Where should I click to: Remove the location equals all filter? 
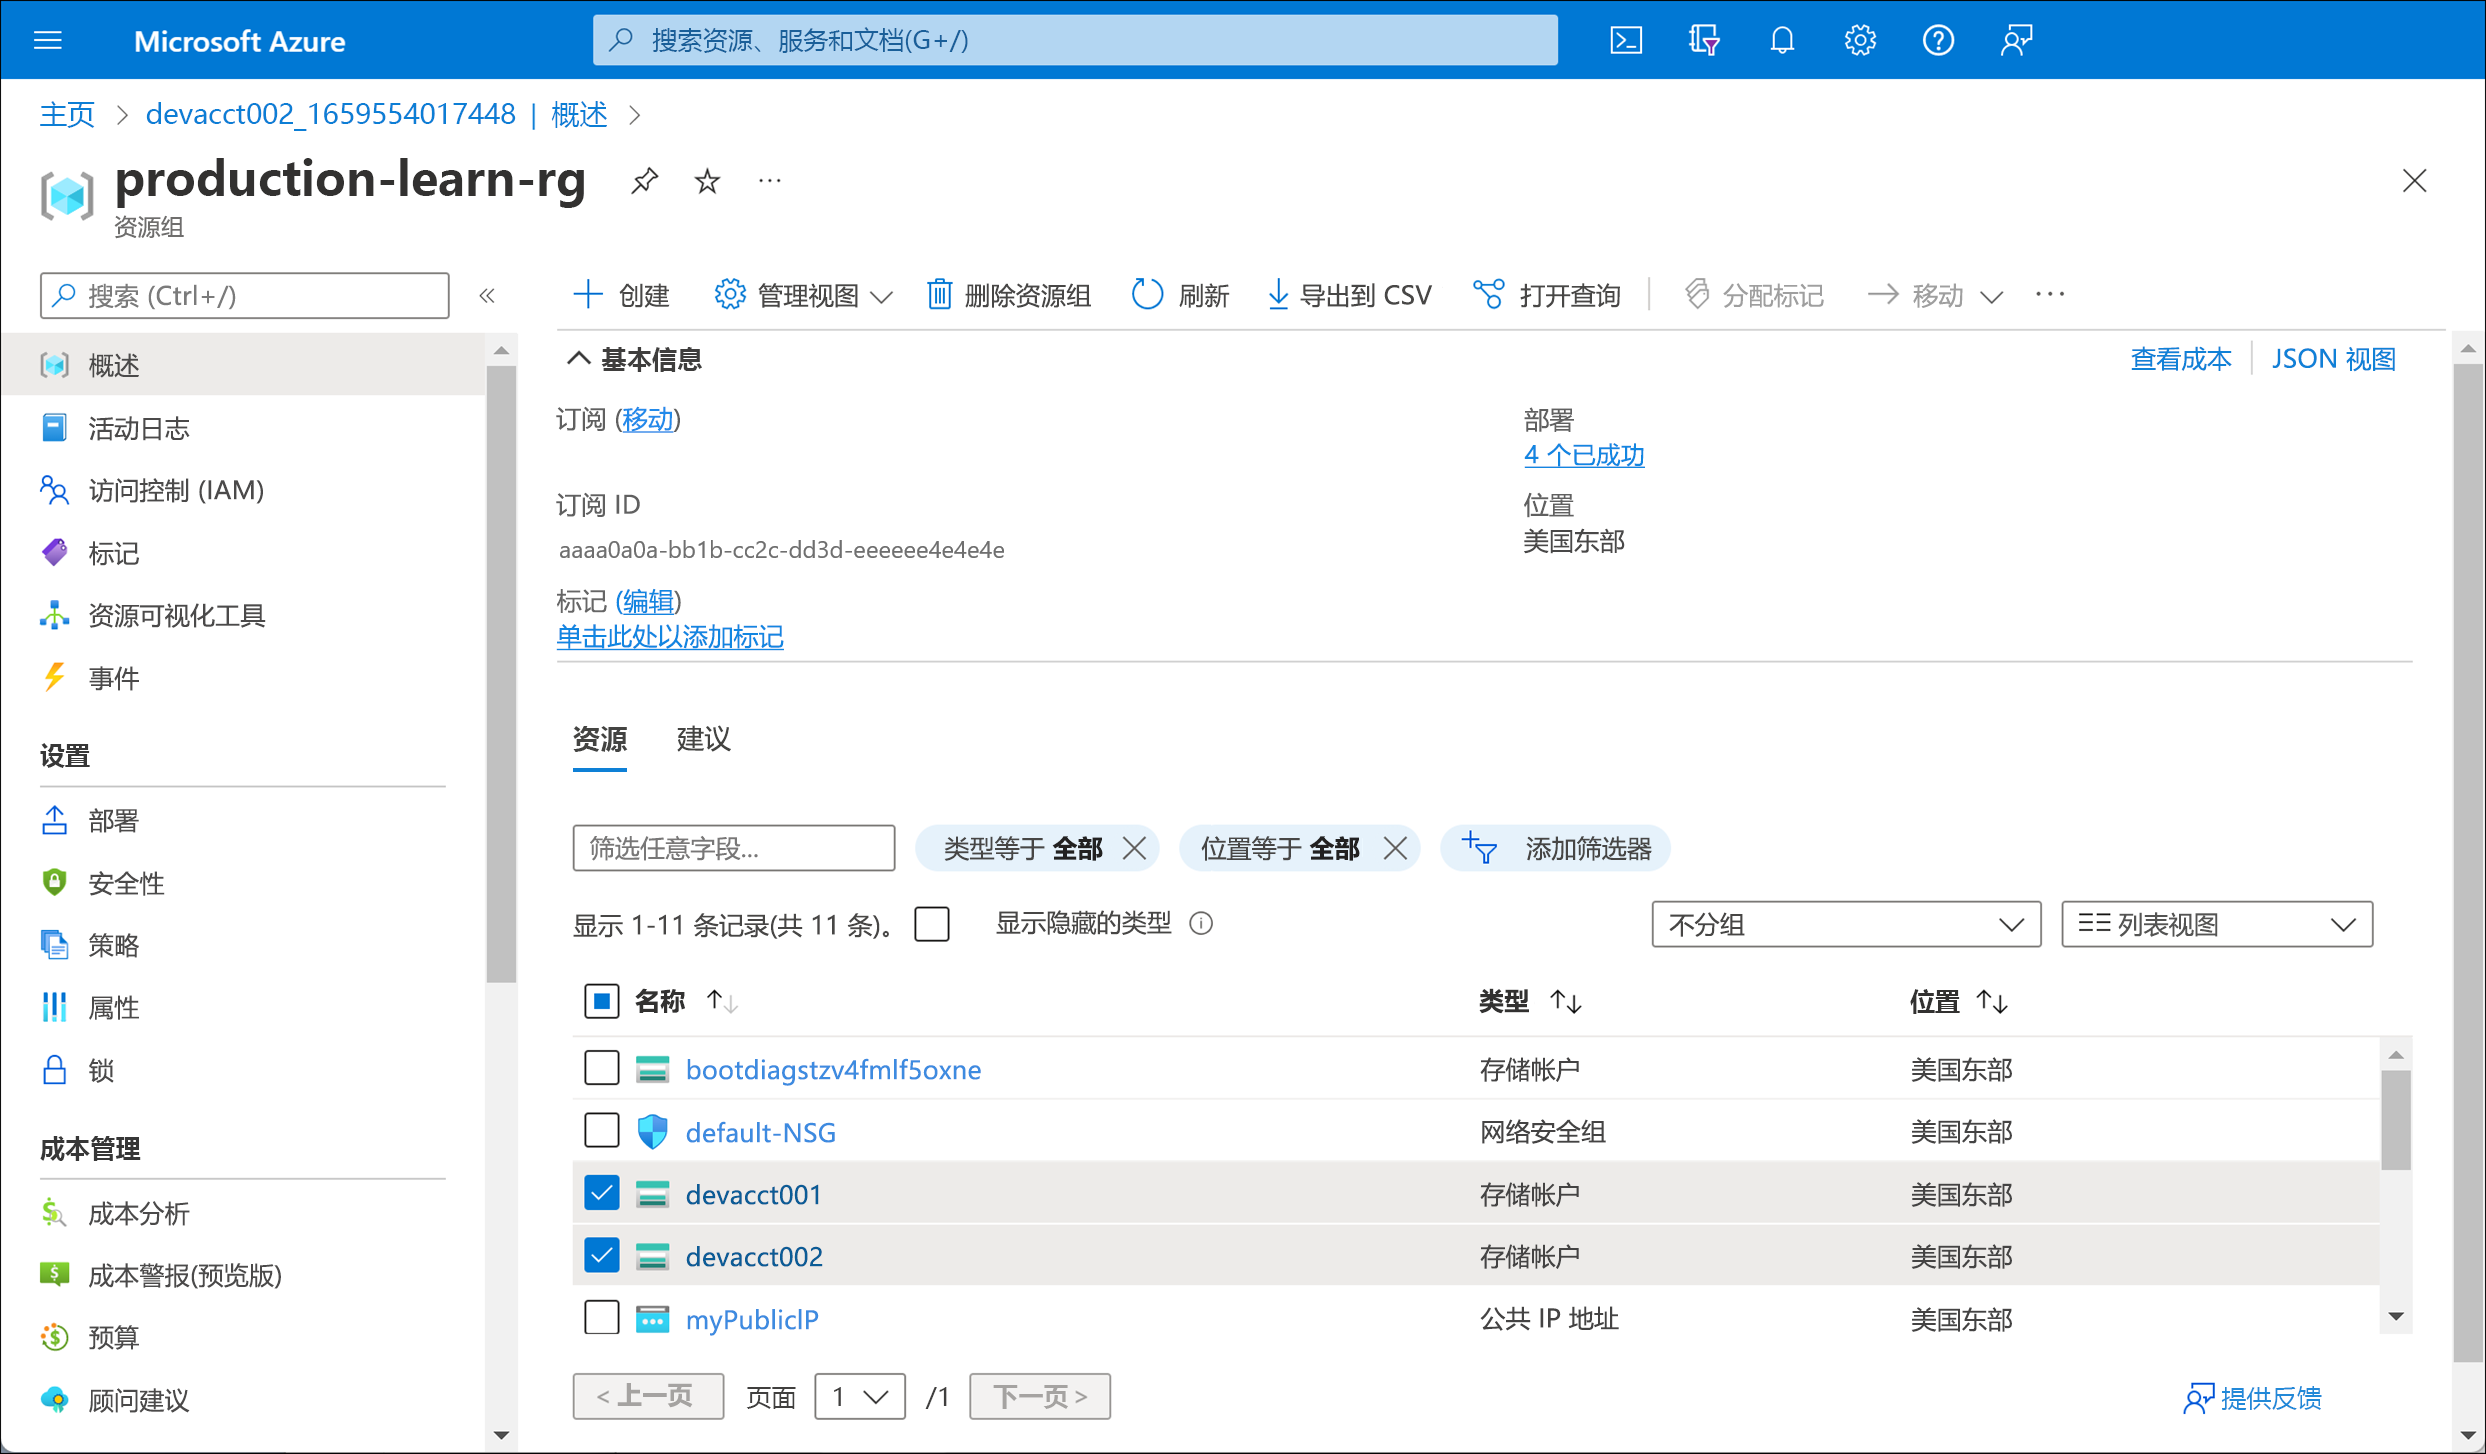click(1395, 848)
